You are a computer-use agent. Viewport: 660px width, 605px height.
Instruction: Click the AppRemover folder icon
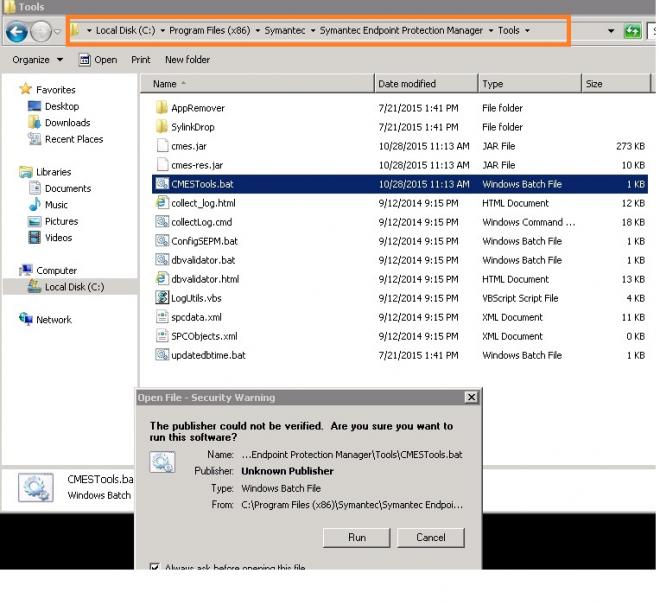pos(162,108)
